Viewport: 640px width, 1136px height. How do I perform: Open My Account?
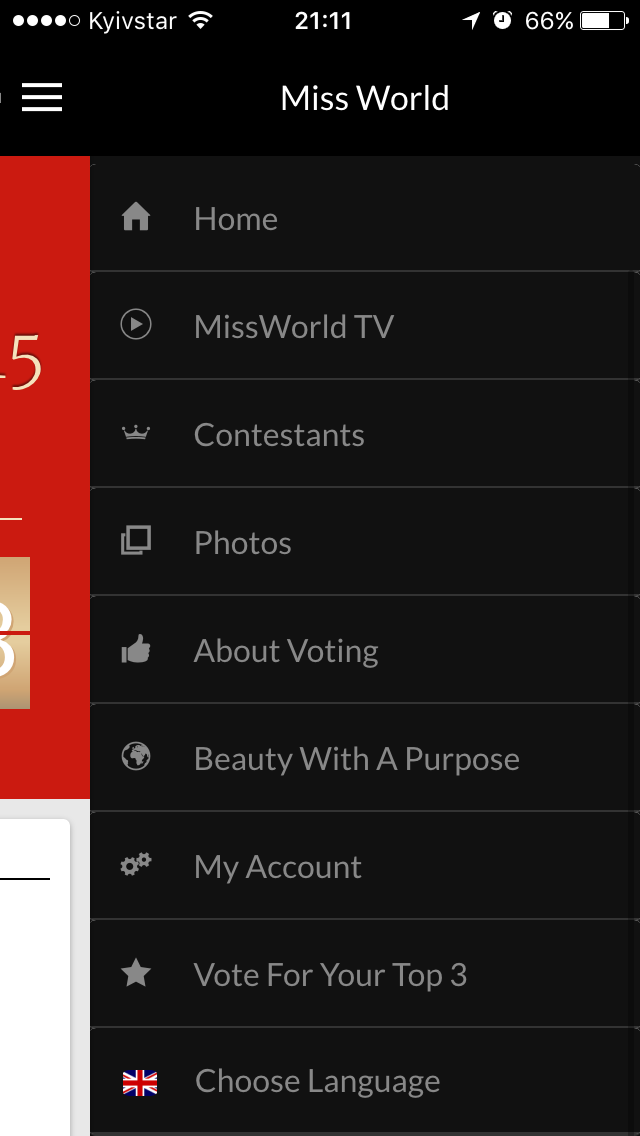(x=365, y=865)
